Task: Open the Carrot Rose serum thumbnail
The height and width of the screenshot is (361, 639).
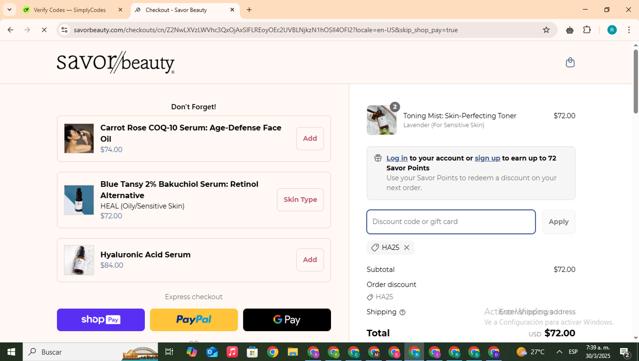Action: (x=79, y=139)
